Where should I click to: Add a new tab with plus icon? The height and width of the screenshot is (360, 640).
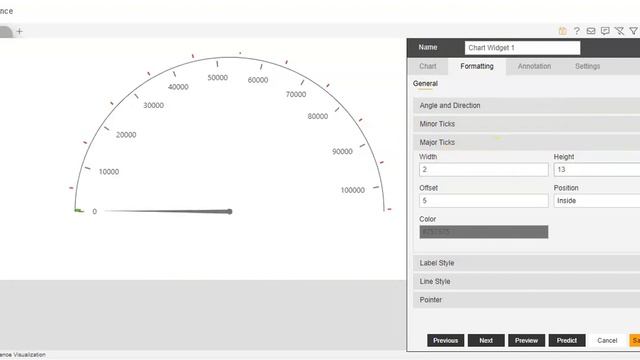click(19, 31)
